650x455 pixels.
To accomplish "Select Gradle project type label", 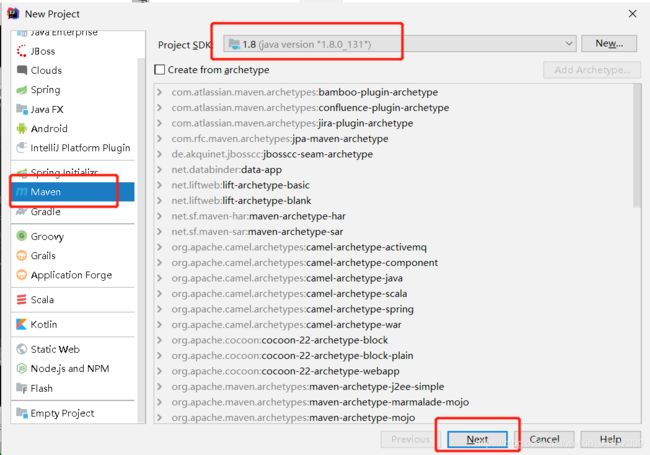I will click(x=46, y=212).
